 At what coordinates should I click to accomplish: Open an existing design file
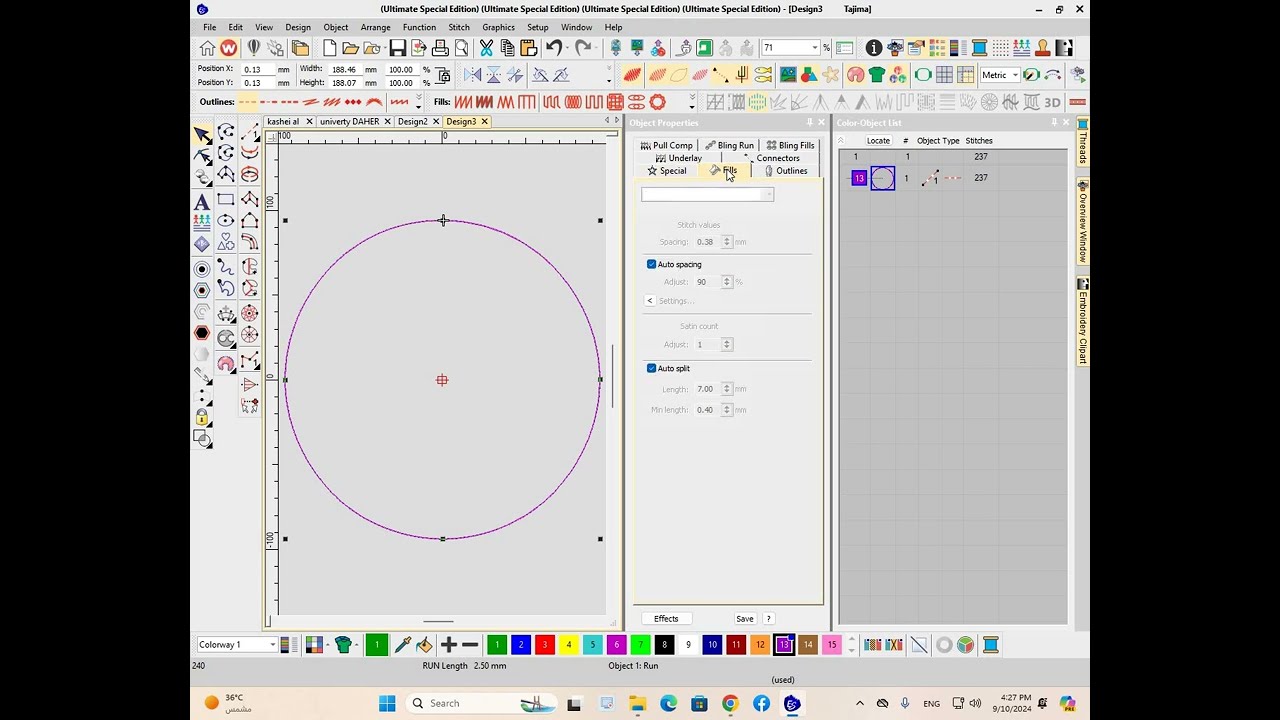tap(350, 48)
